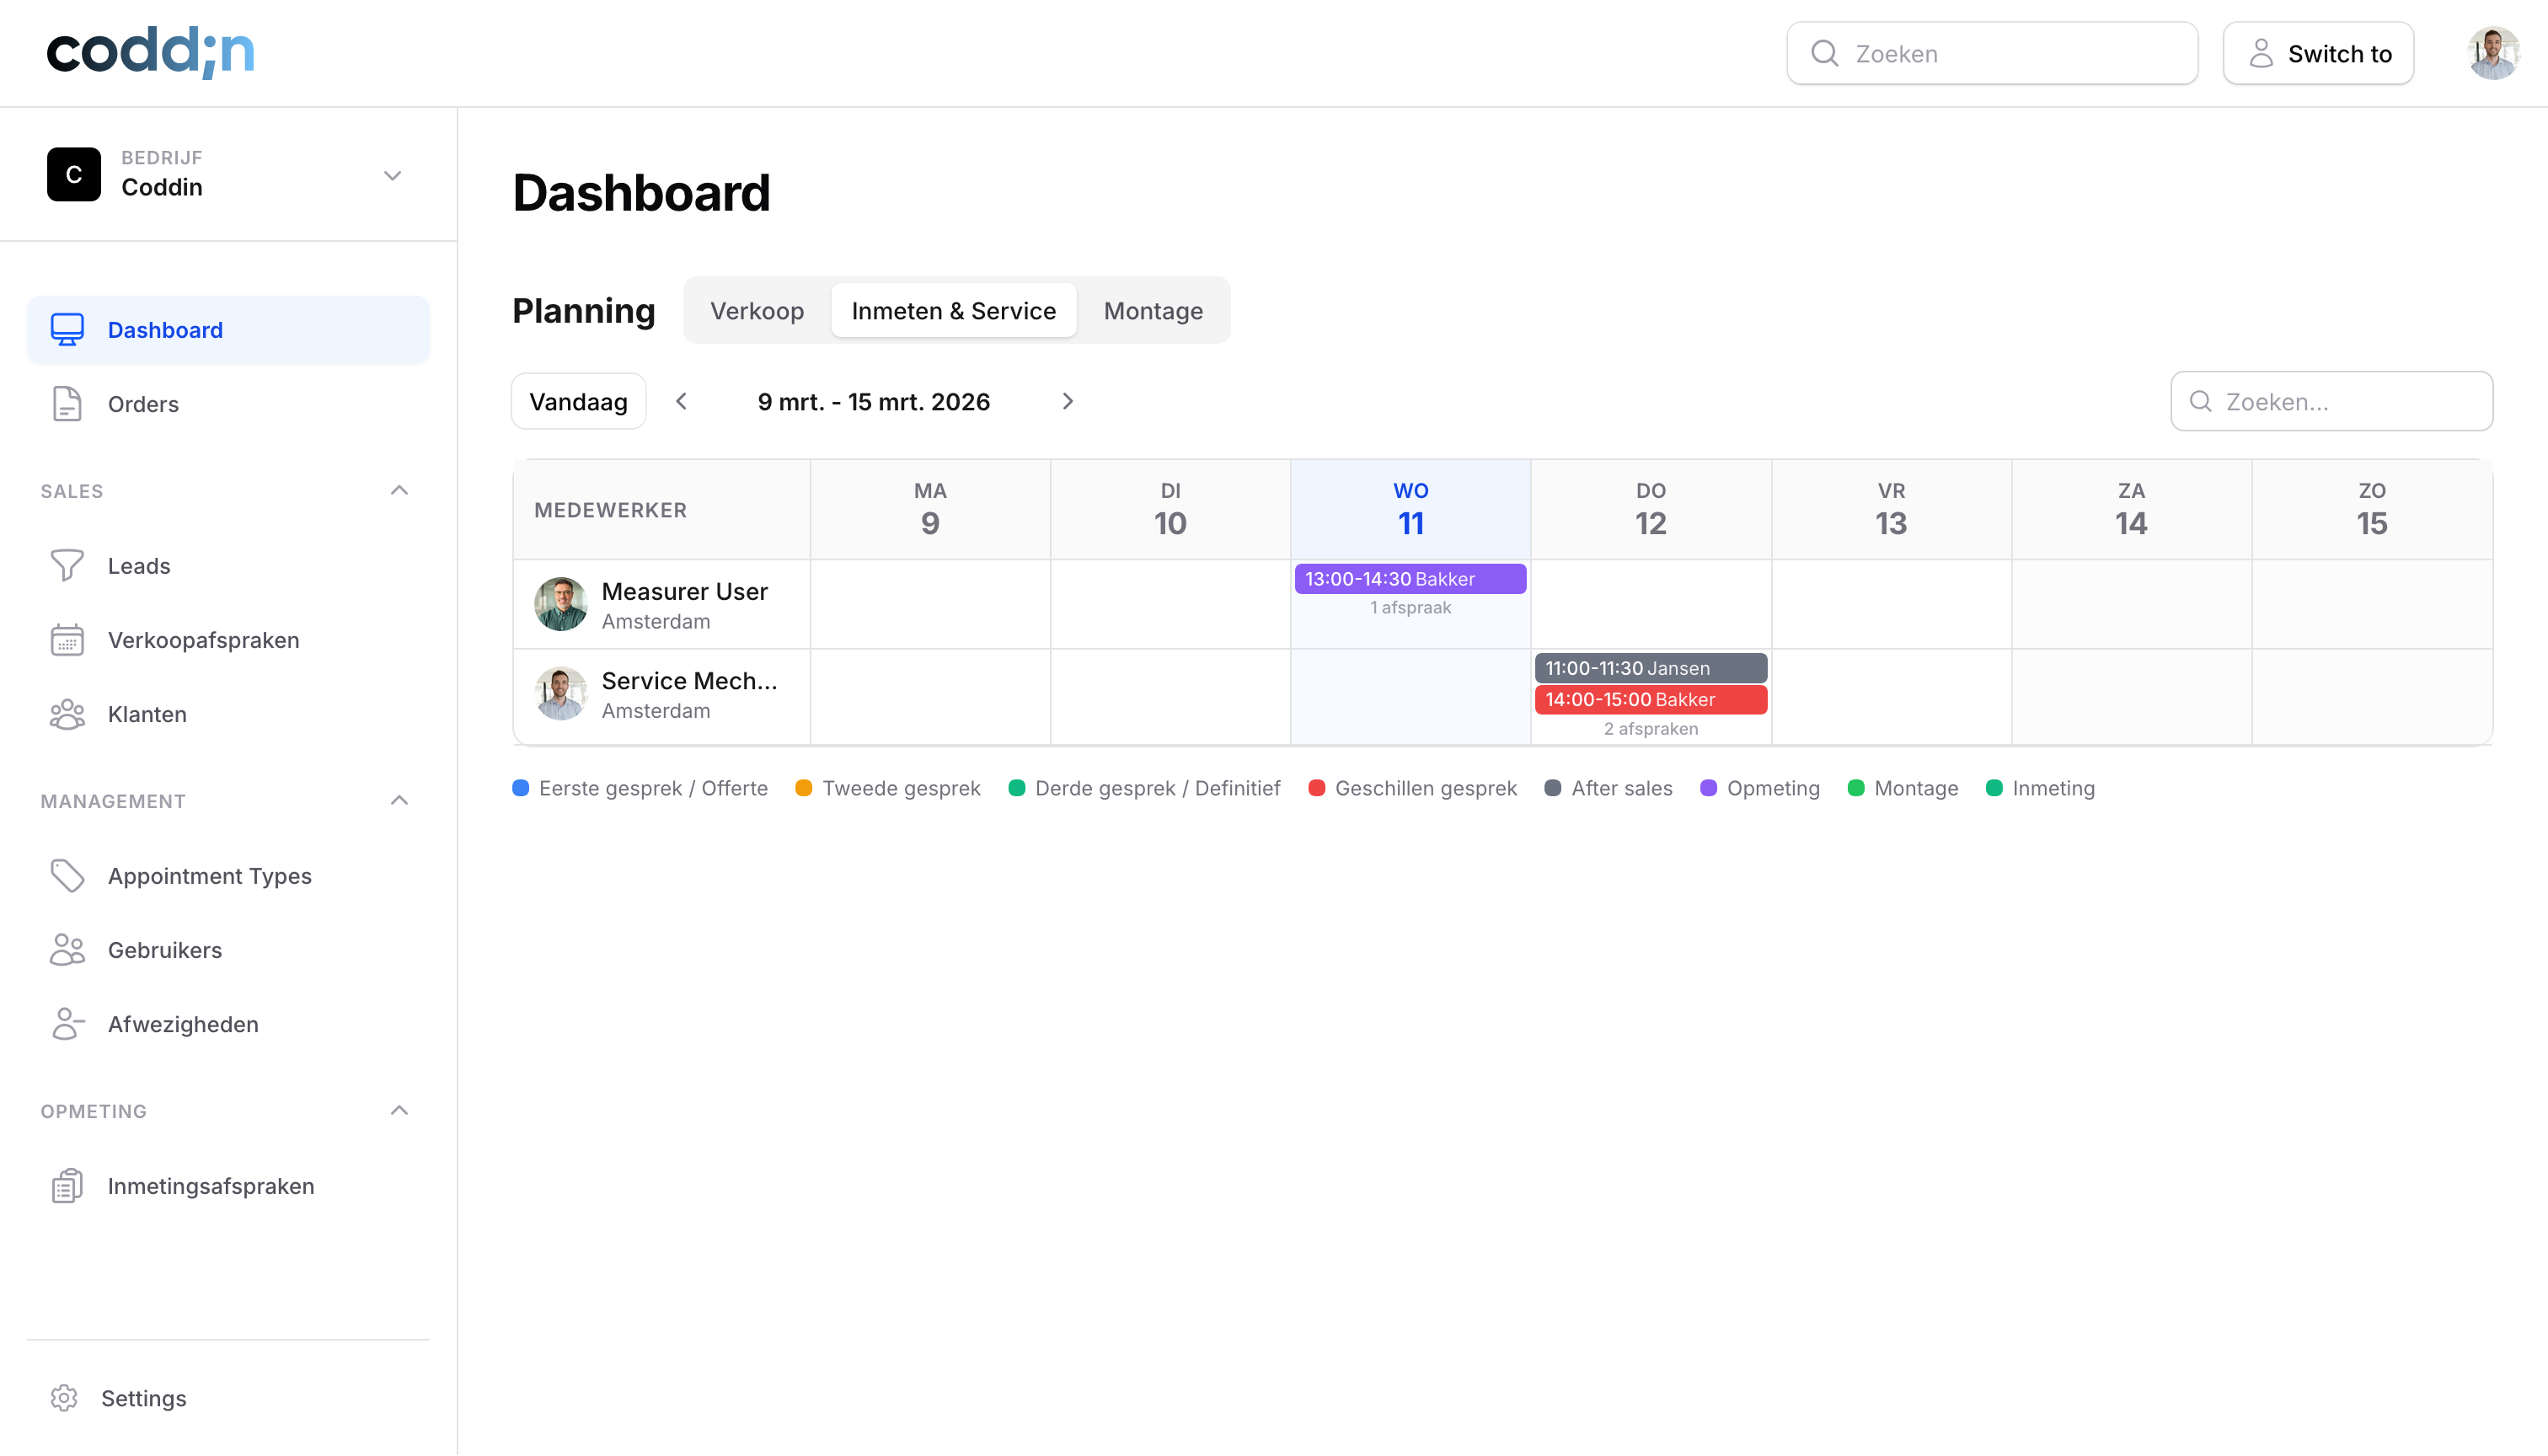
Task: Open Inmetingsafspraken clipboard icon
Action: click(x=66, y=1185)
